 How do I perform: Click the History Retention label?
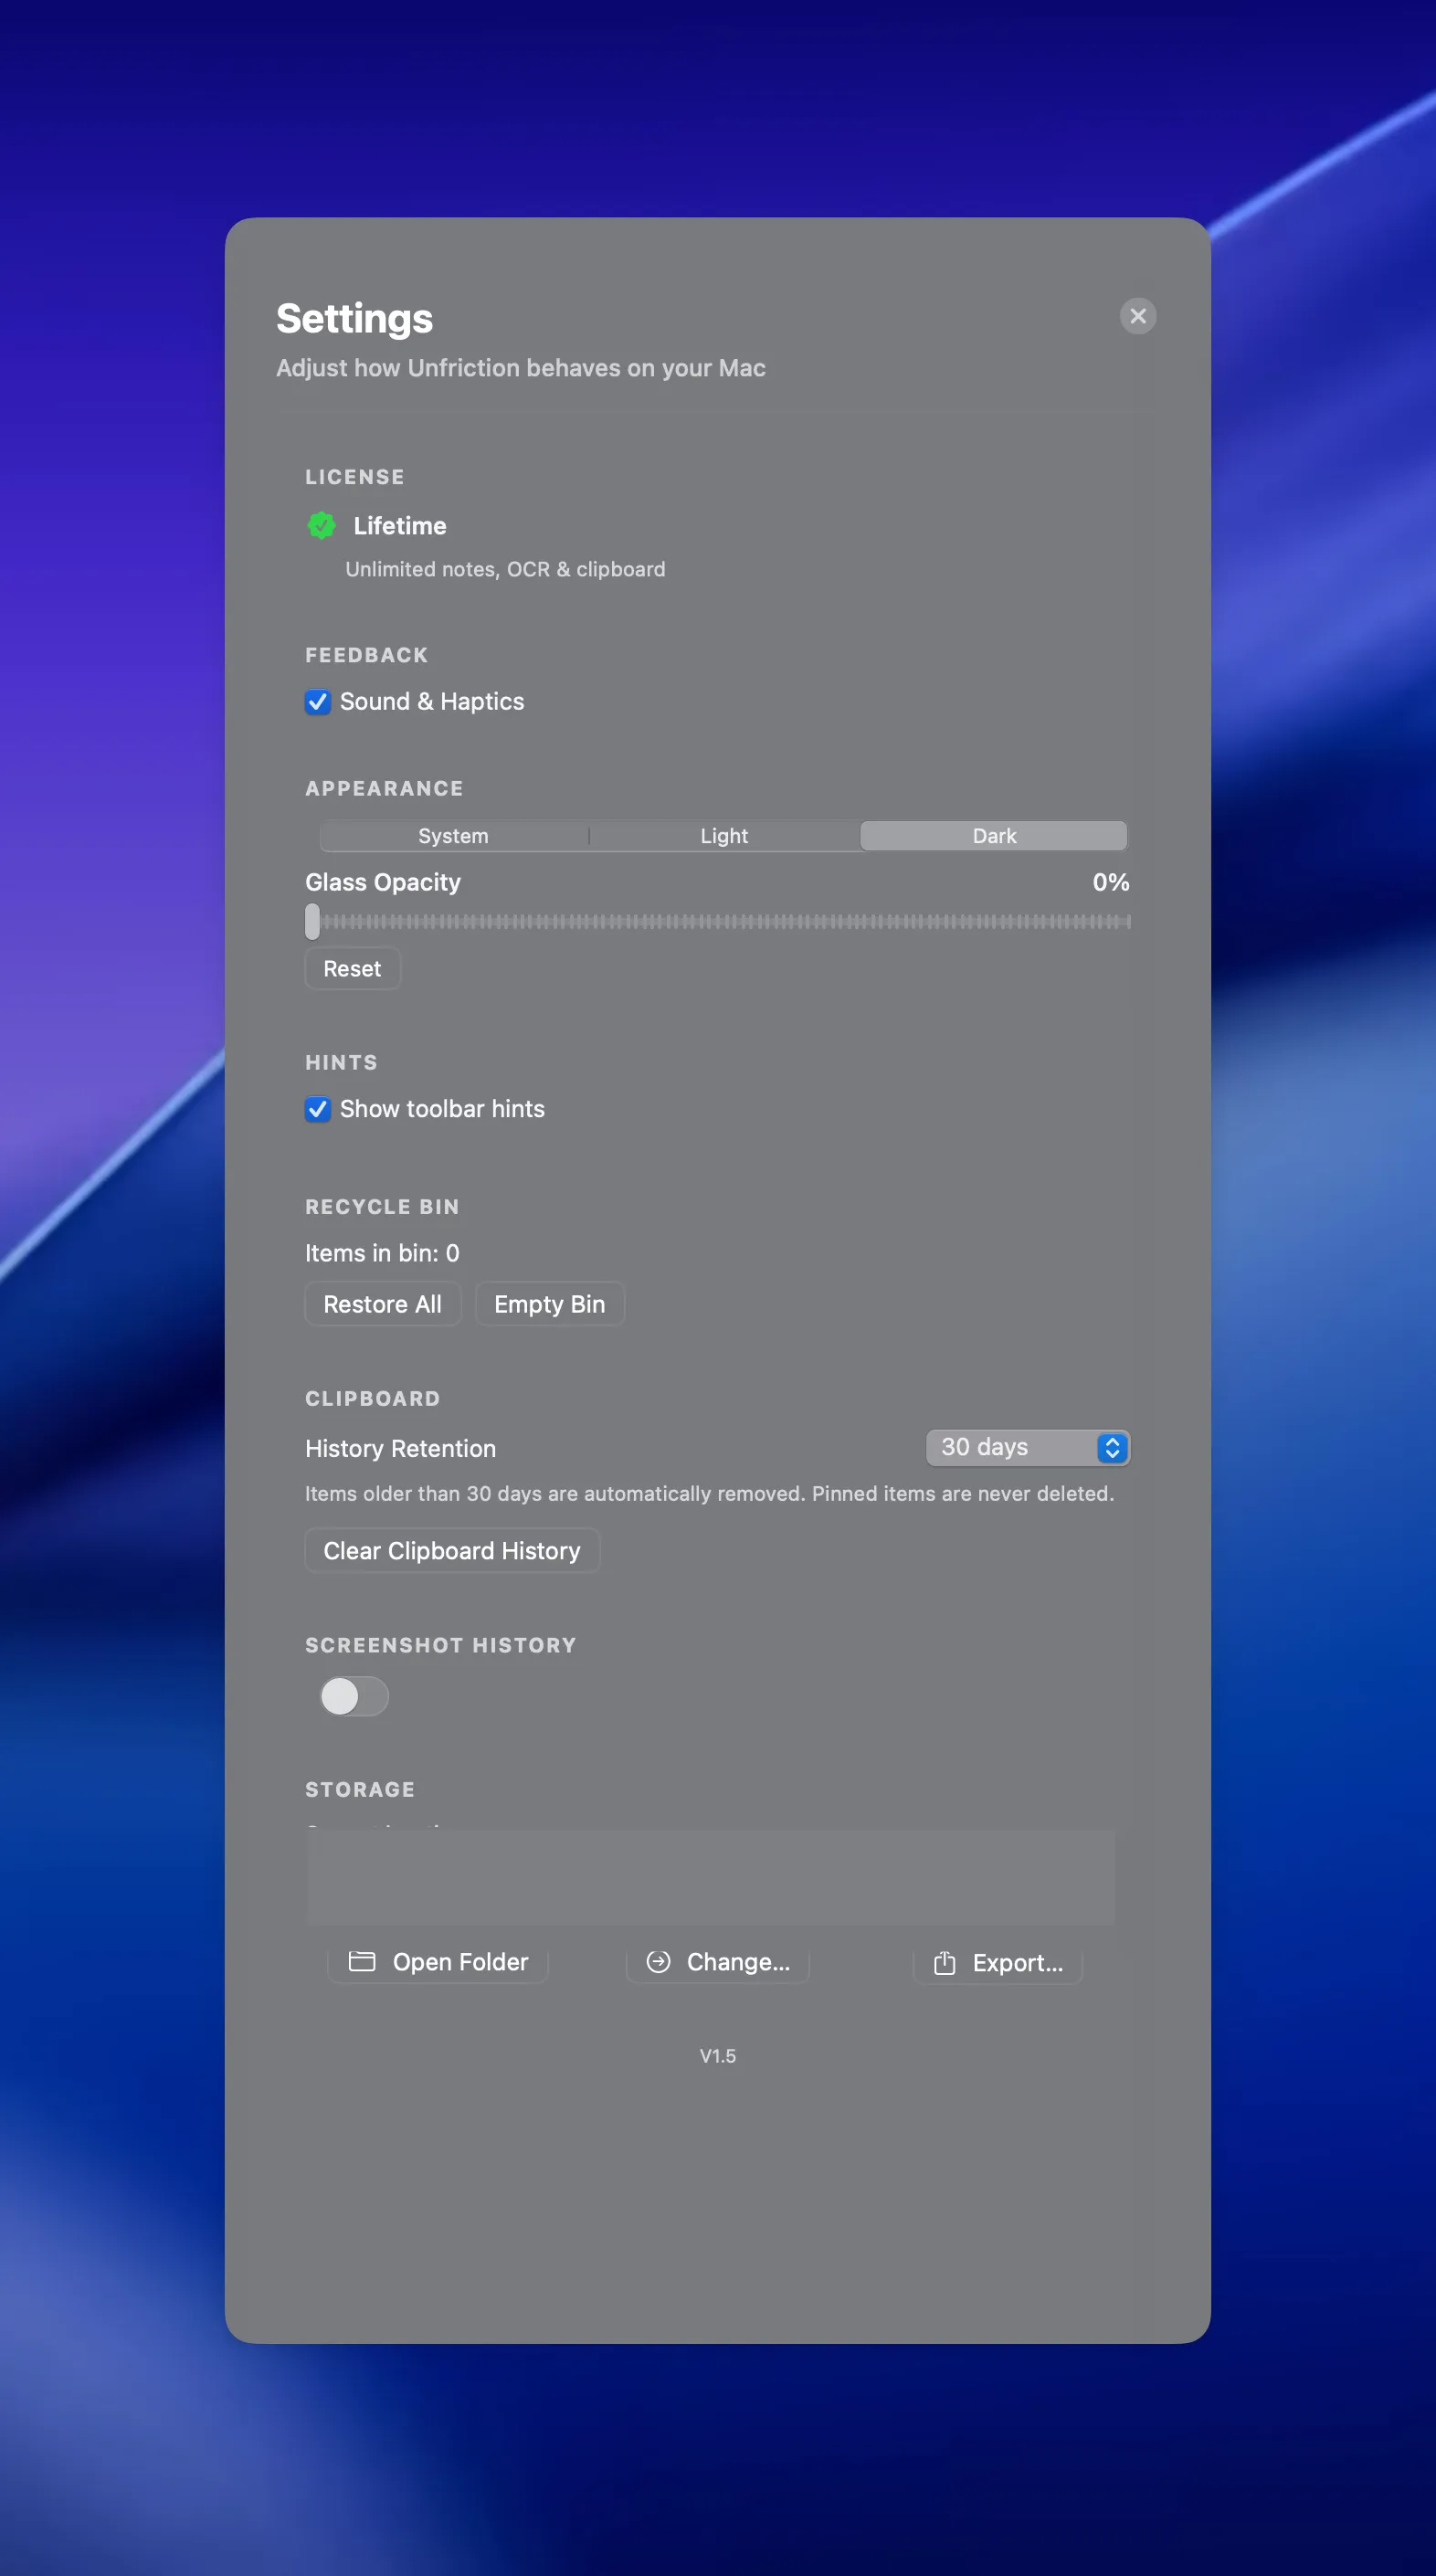[400, 1449]
